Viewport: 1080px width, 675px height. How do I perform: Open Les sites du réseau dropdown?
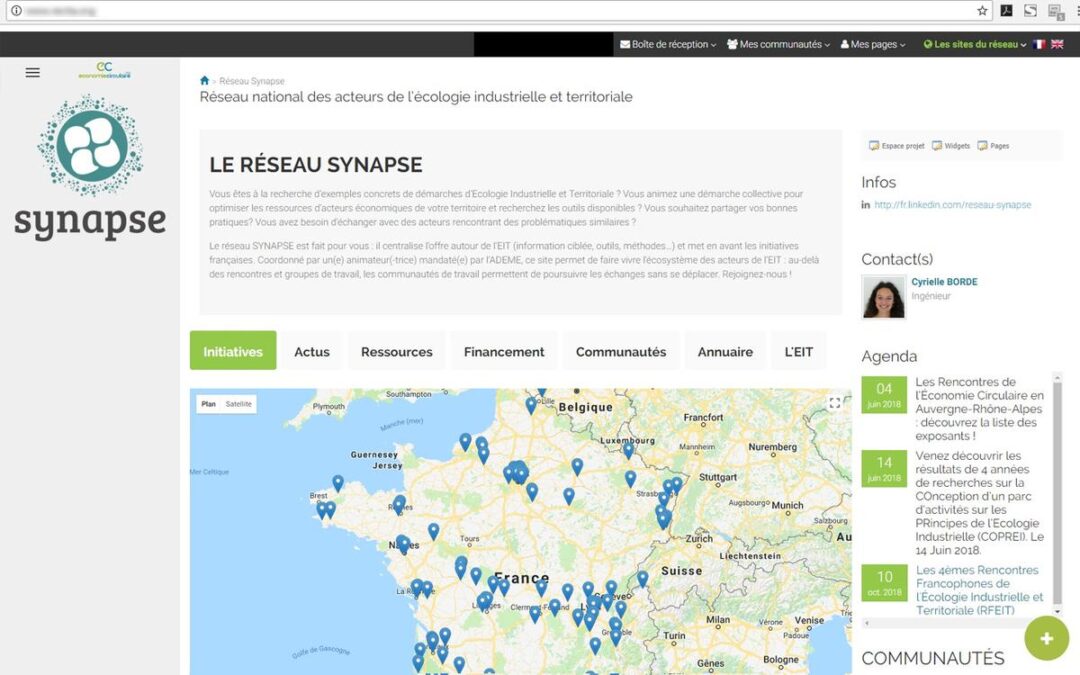[x=975, y=44]
